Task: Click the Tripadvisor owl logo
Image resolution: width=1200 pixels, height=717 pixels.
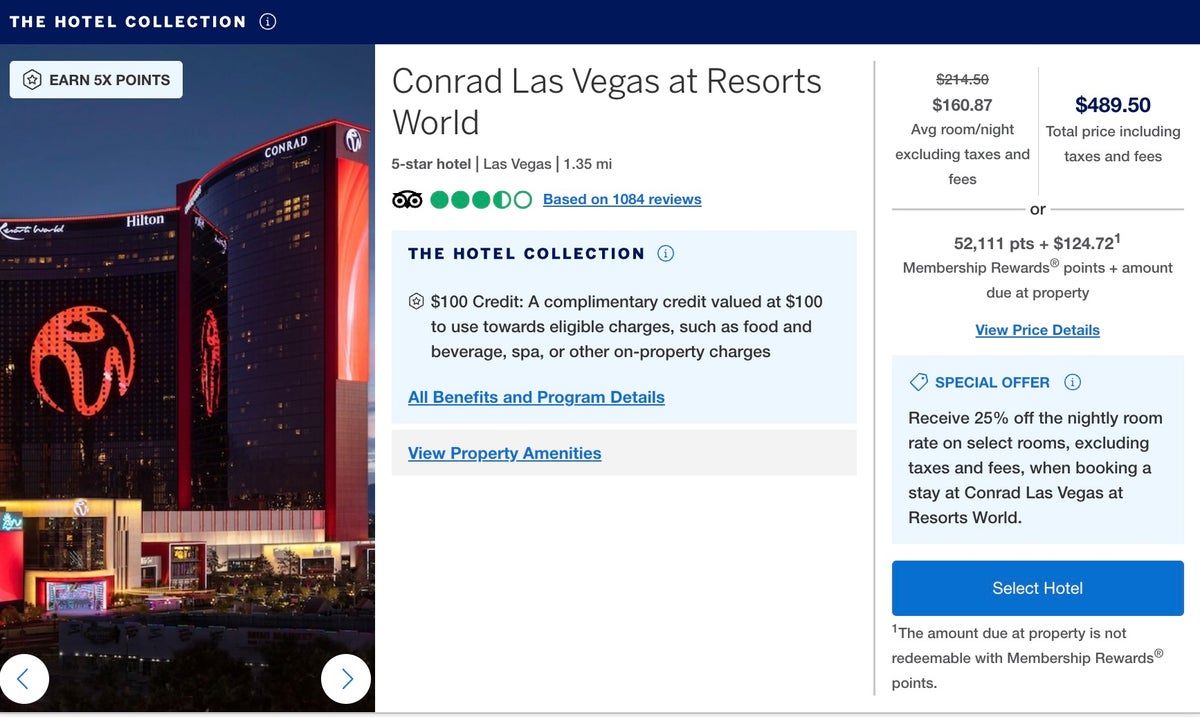Action: (407, 199)
